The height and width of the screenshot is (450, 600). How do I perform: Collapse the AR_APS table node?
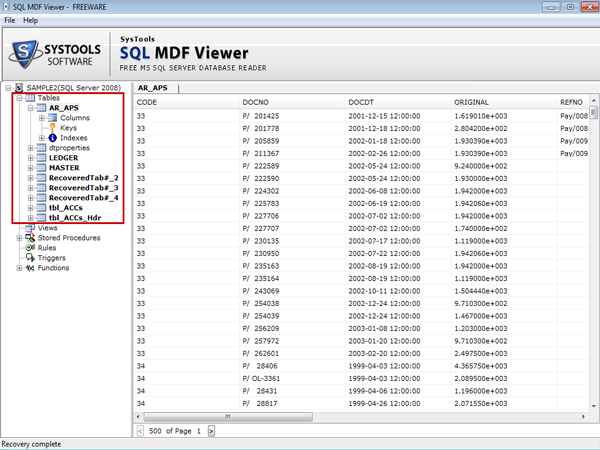click(x=30, y=108)
